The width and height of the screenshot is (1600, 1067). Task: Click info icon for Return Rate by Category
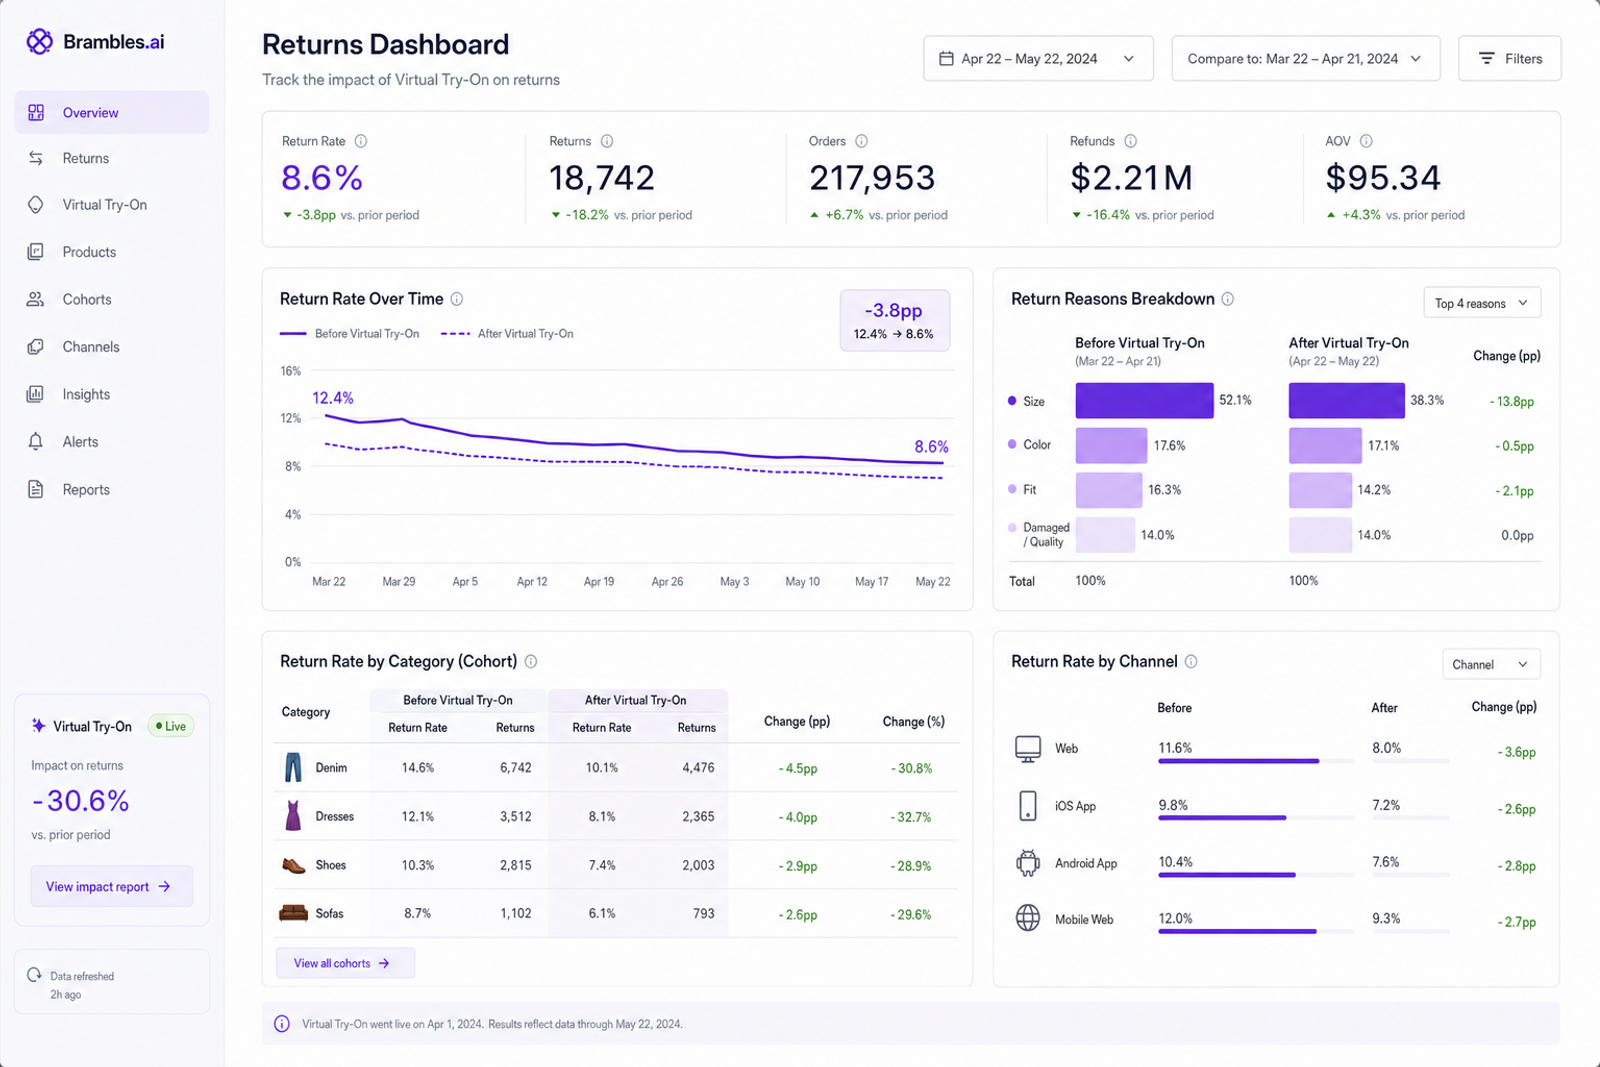click(x=531, y=661)
